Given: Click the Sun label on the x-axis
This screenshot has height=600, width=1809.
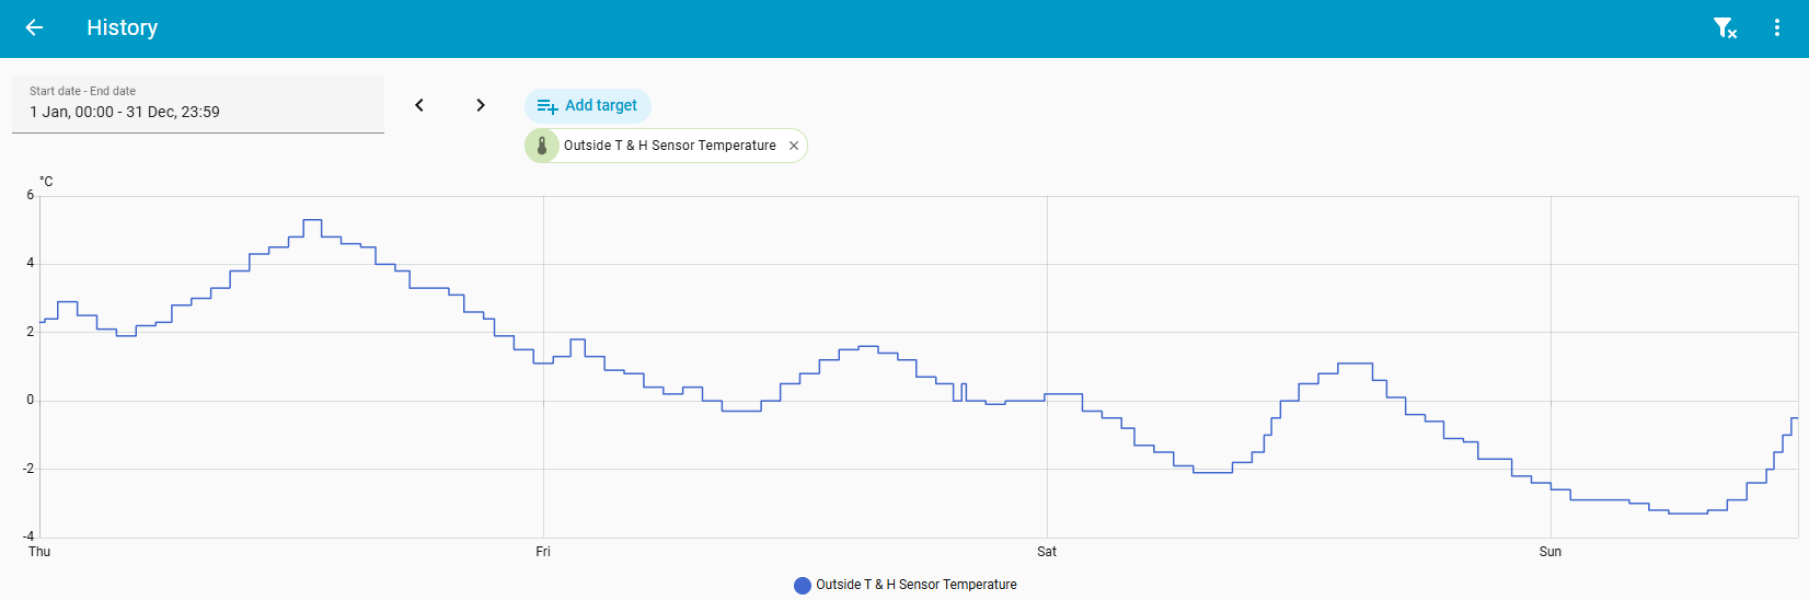Looking at the screenshot, I should [x=1550, y=552].
